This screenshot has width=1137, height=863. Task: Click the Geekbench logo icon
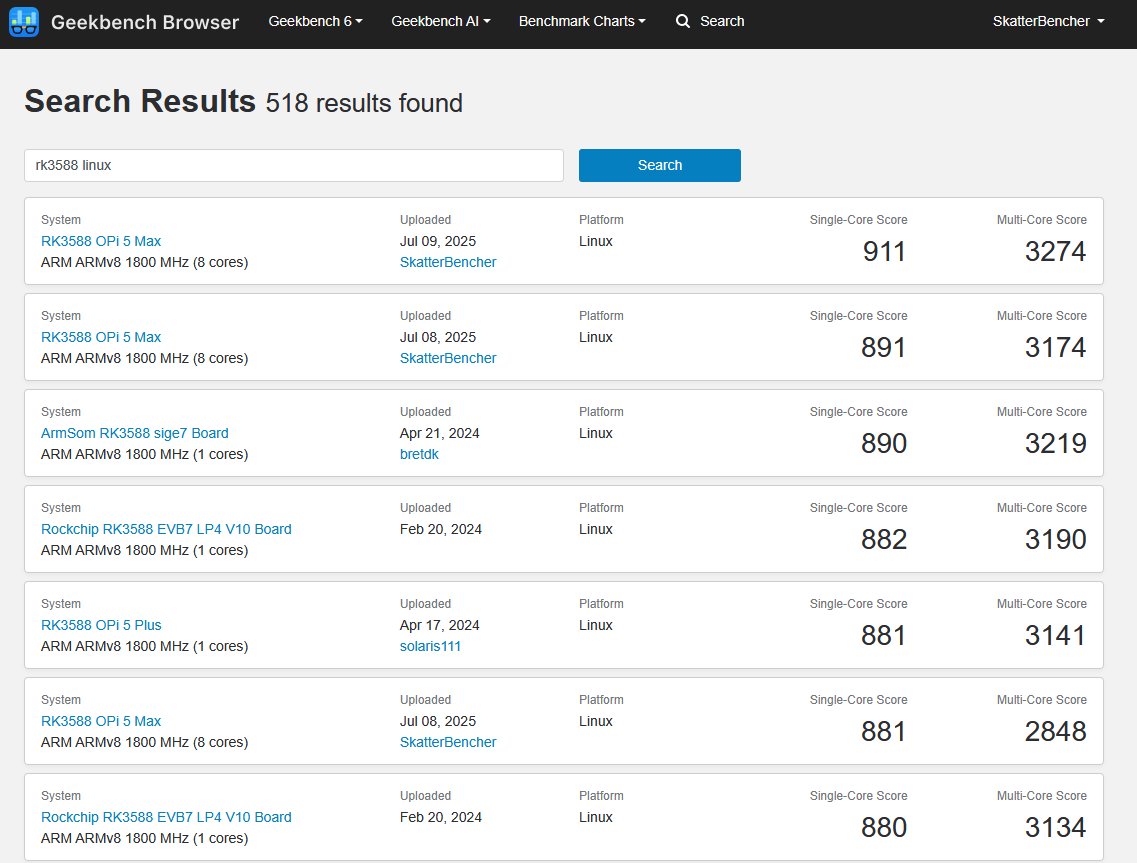pyautogui.click(x=24, y=22)
